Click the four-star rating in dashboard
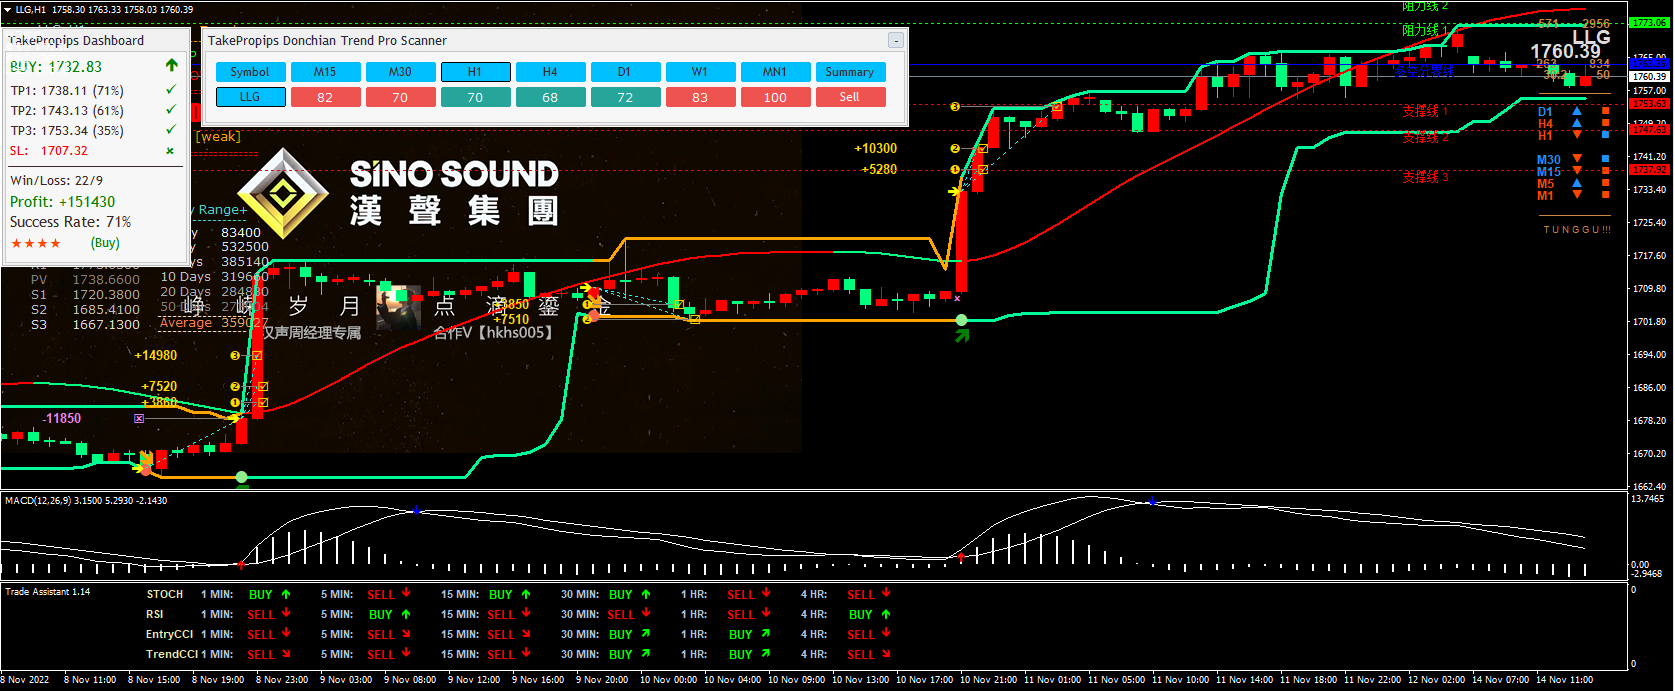The width and height of the screenshot is (1675, 691). pos(36,243)
